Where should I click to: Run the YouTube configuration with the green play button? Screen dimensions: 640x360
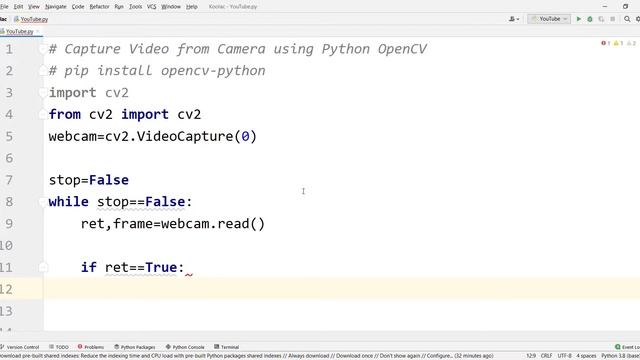[x=578, y=19]
